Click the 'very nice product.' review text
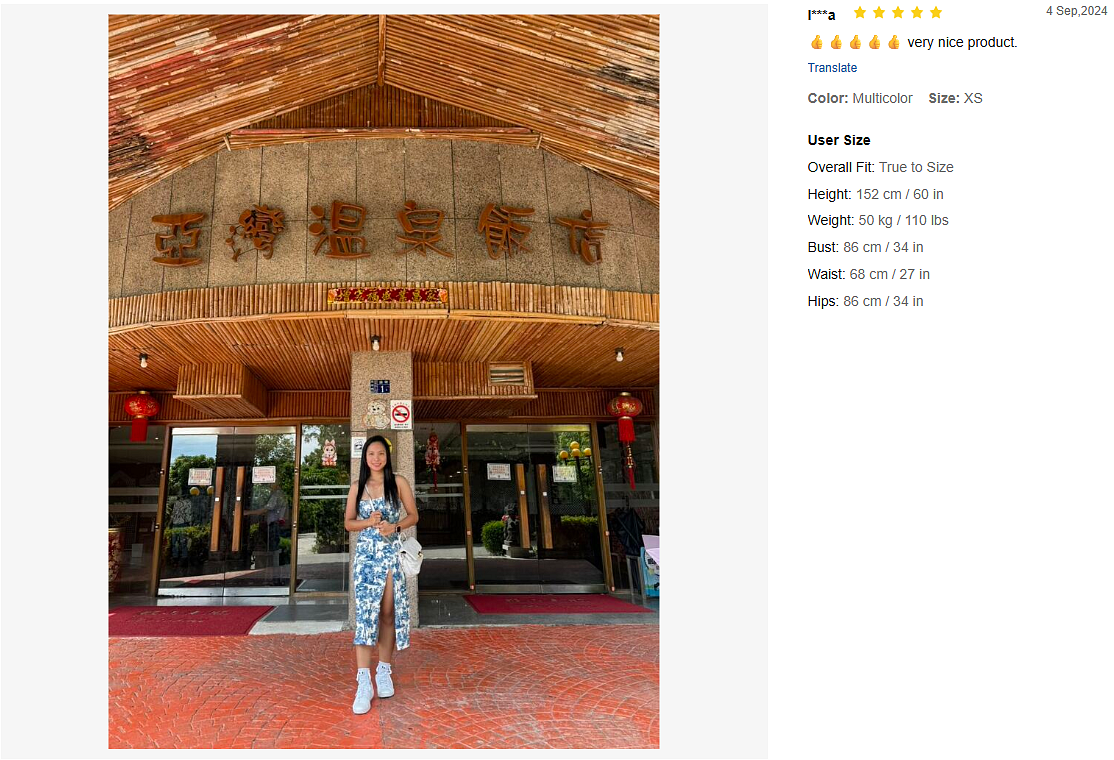Viewport: 1114px width, 760px height. click(962, 43)
